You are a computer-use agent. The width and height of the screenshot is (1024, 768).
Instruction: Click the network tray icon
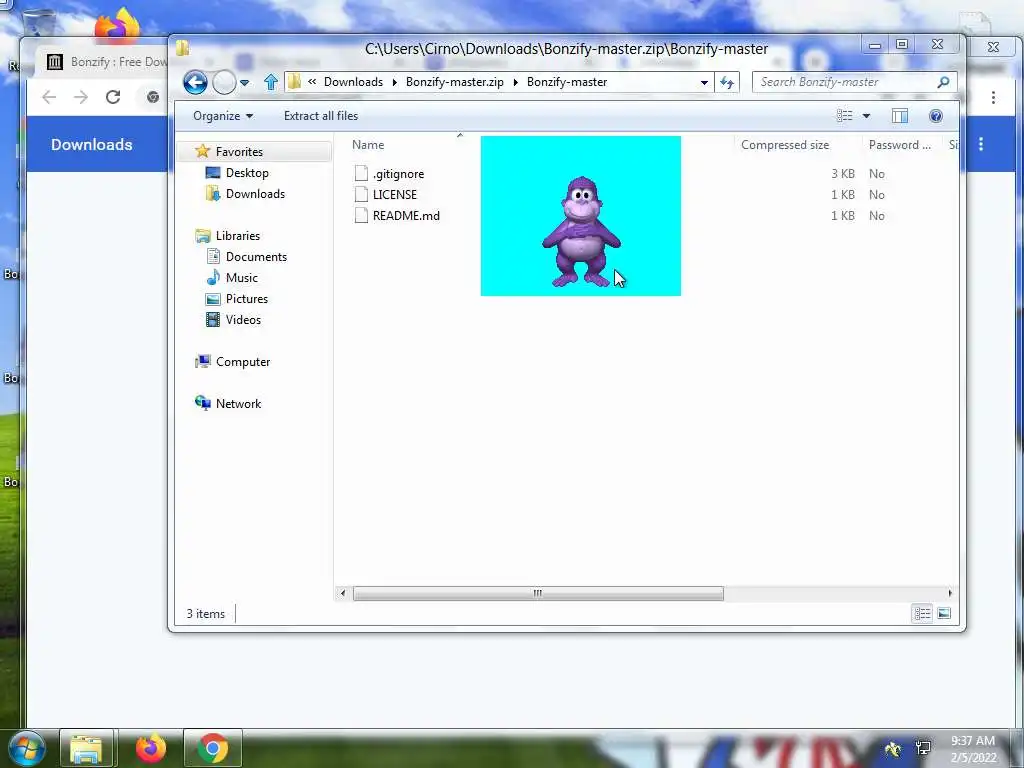[923, 748]
